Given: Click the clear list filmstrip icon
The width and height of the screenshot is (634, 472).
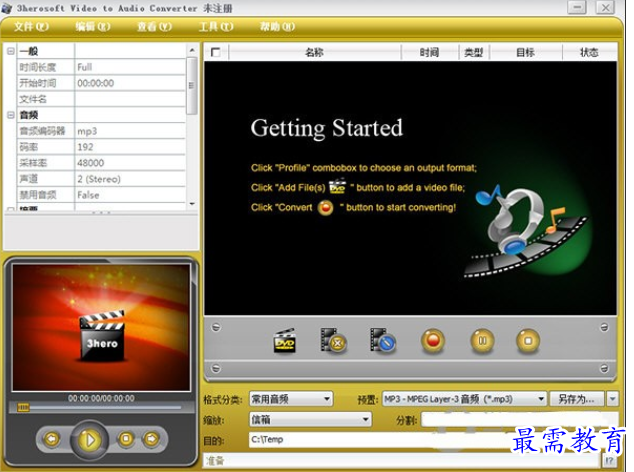Looking at the screenshot, I should (383, 341).
